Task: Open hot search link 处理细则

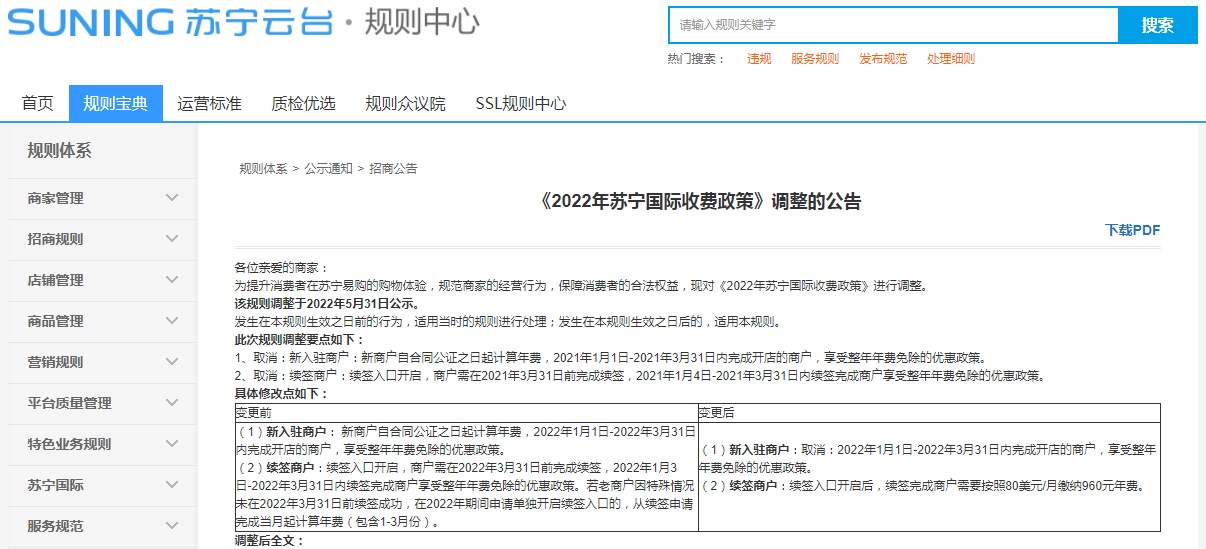Action: (951, 59)
